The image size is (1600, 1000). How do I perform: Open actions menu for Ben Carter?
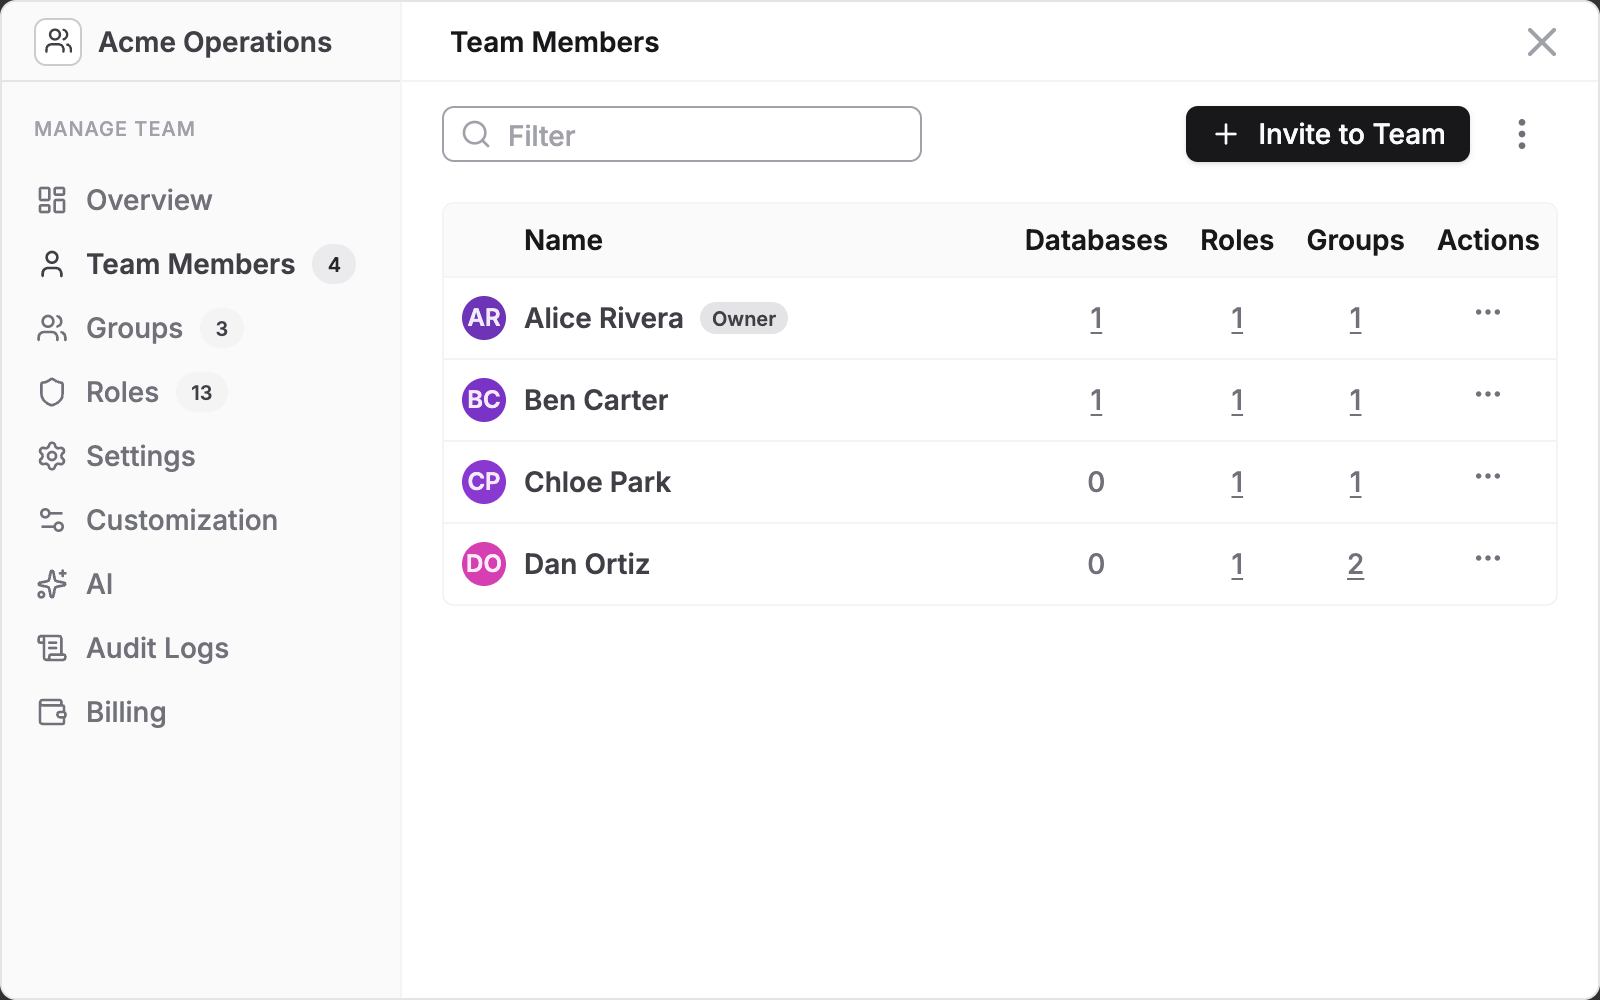[x=1488, y=394]
